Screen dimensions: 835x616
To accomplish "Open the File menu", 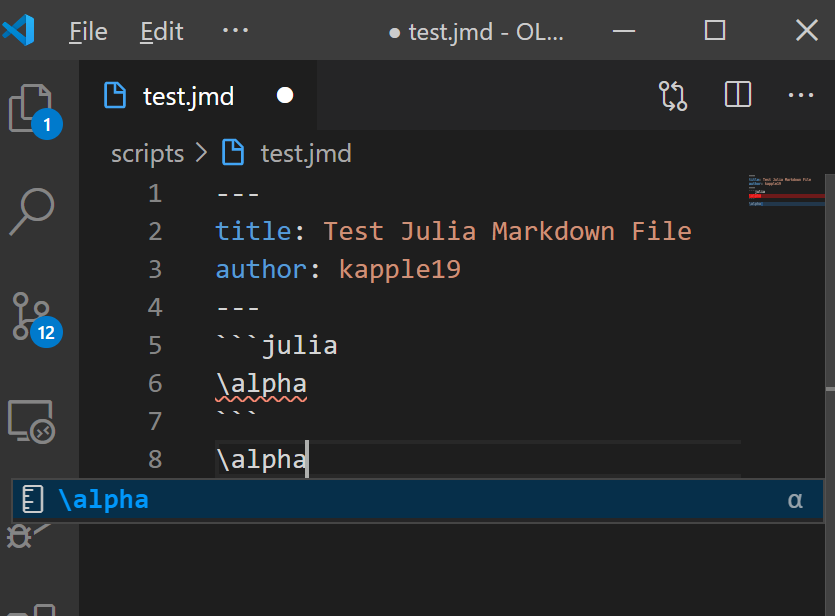I will (88, 31).
